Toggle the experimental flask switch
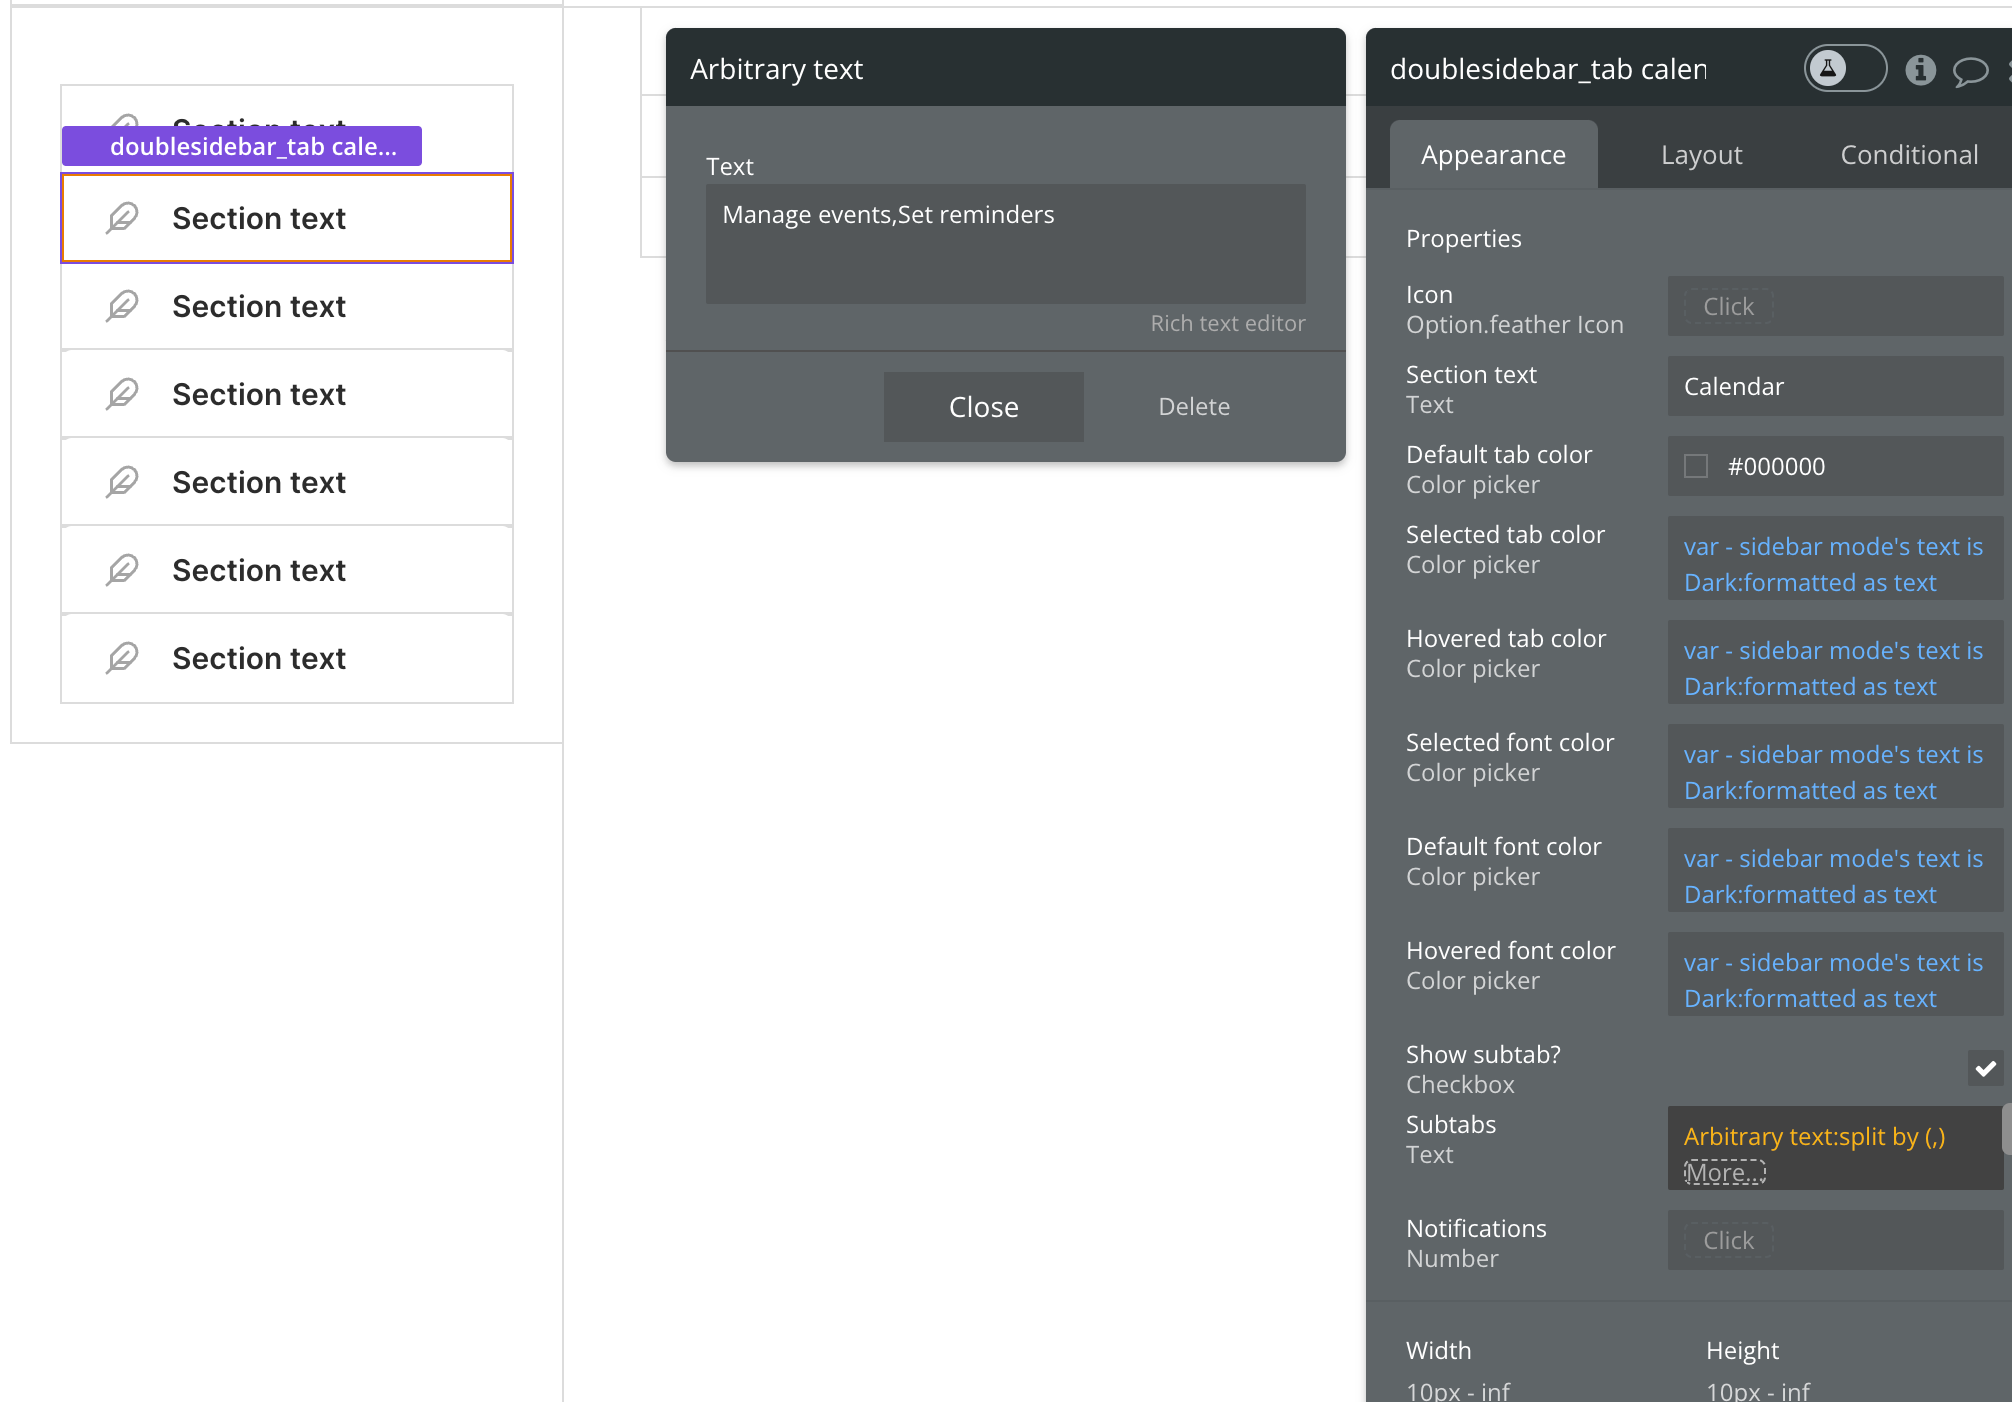This screenshot has height=1402, width=2012. tap(1845, 69)
